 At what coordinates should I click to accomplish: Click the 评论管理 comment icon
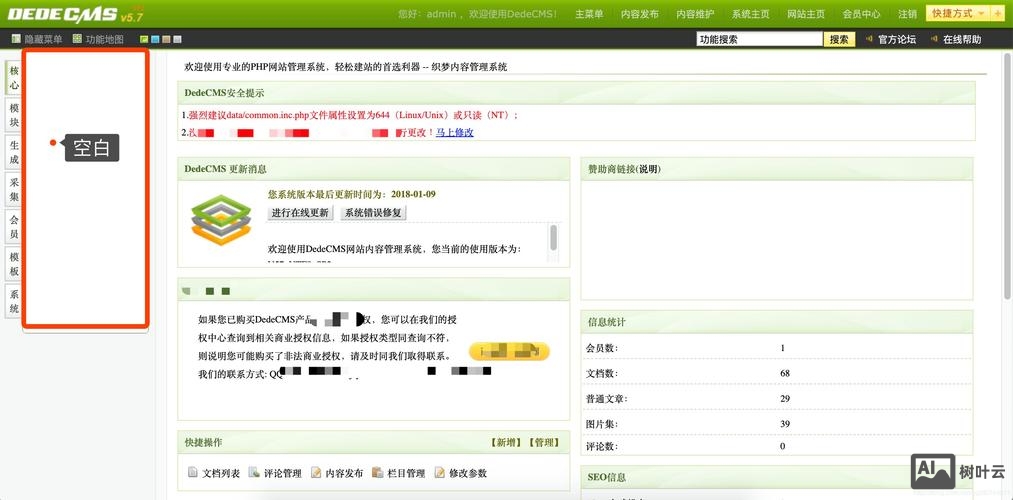coord(255,472)
